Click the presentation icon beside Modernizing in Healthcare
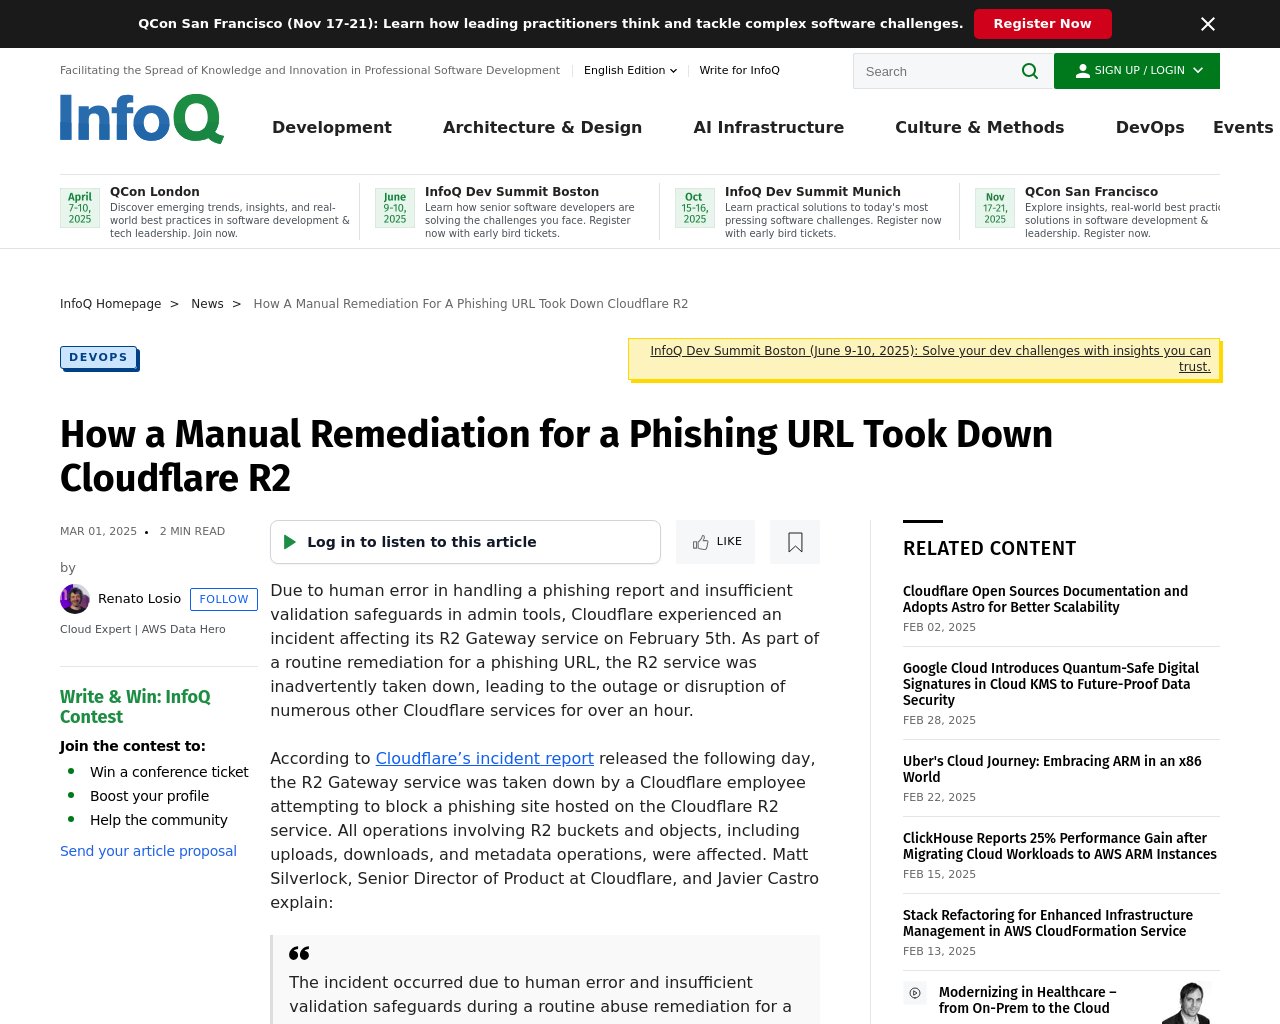This screenshot has height=1024, width=1280. (x=915, y=993)
